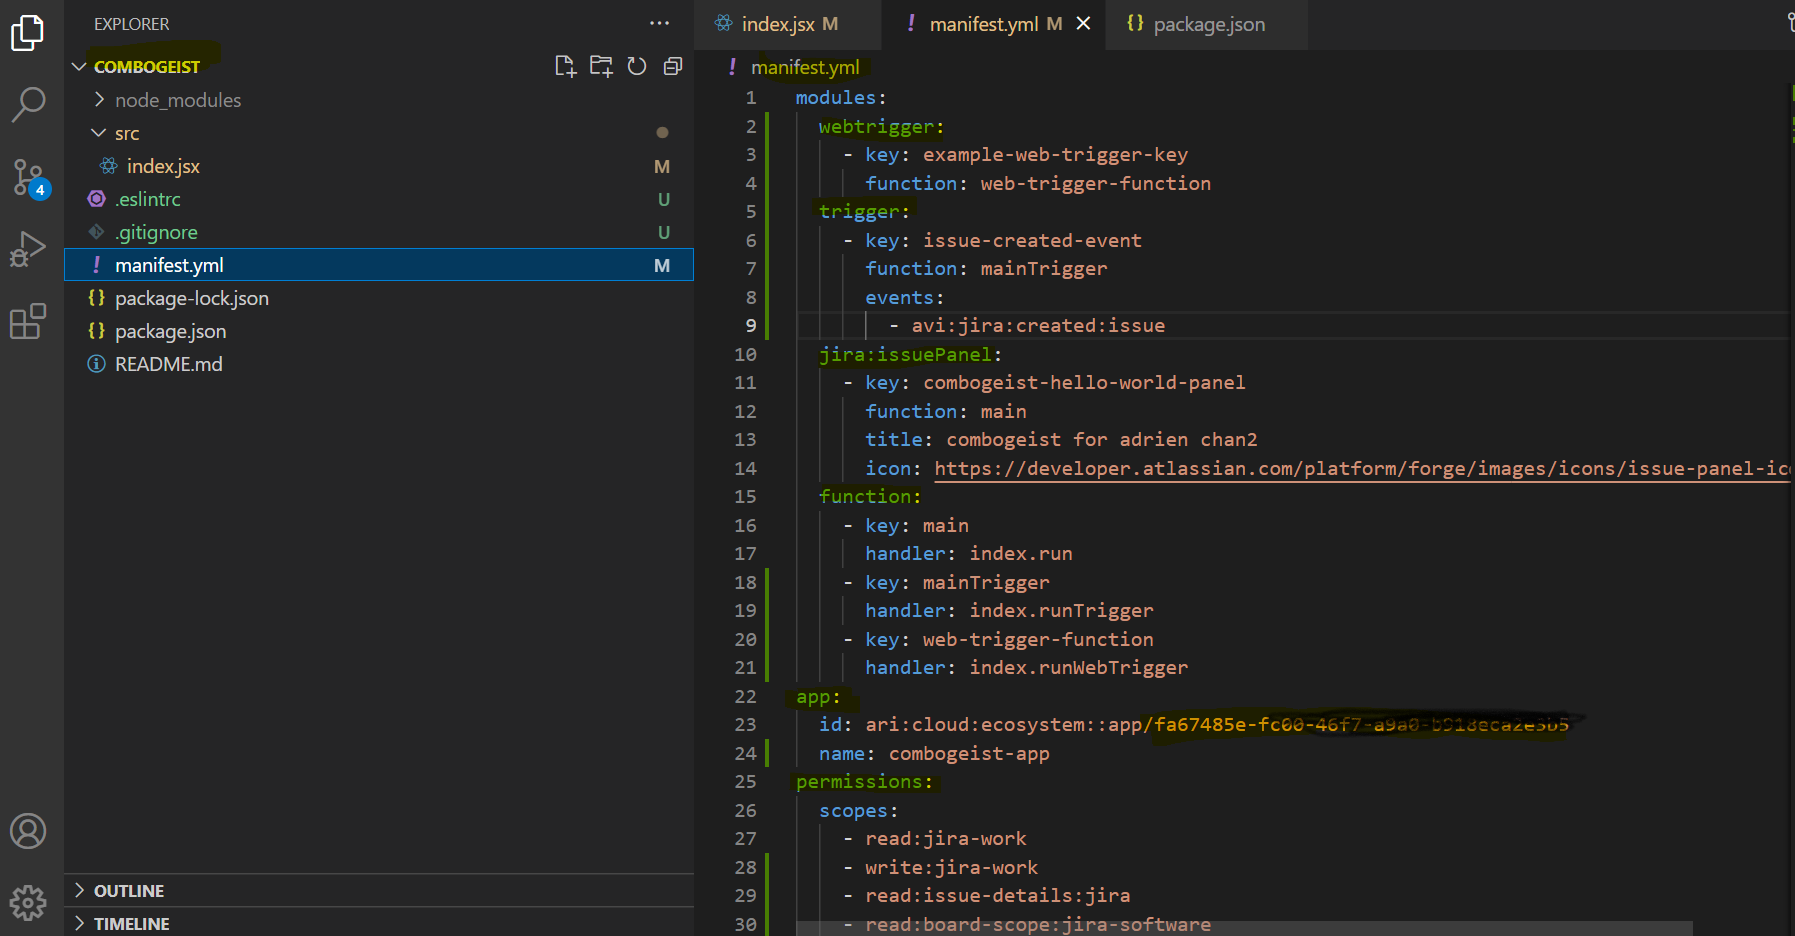Expand the TIMELINE section
The image size is (1795, 936).
click(131, 923)
